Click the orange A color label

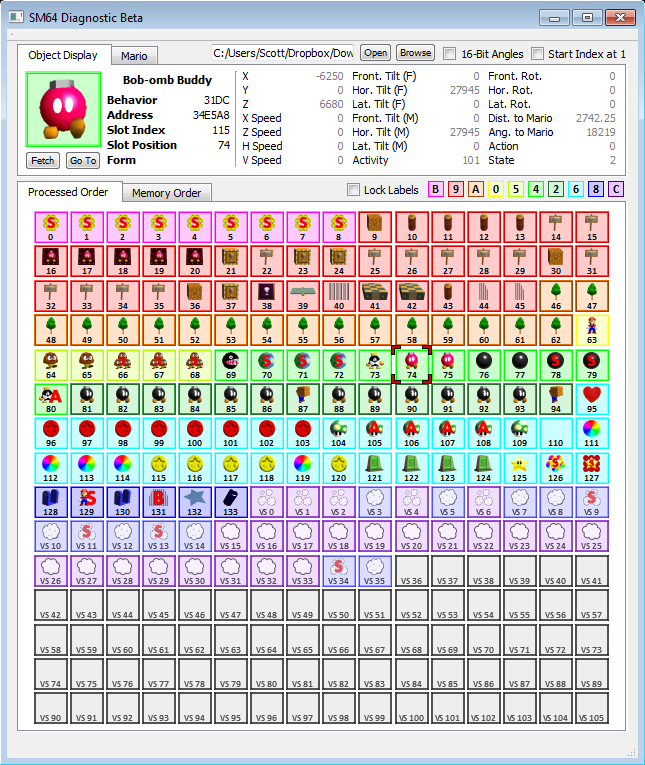(476, 189)
